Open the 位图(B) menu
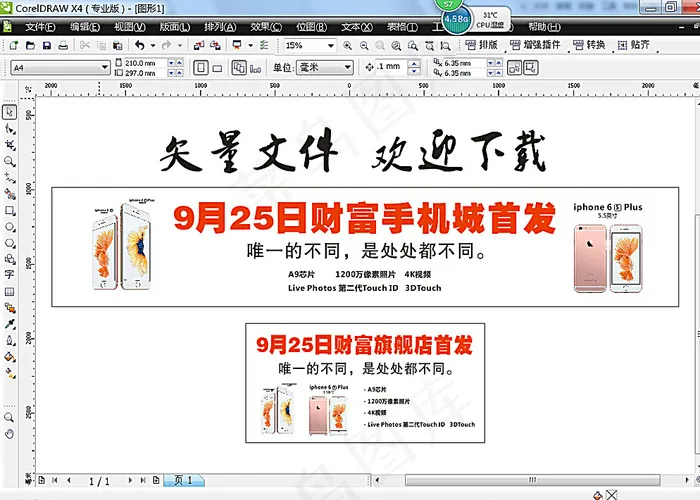This screenshot has width=700, height=500. (312, 27)
